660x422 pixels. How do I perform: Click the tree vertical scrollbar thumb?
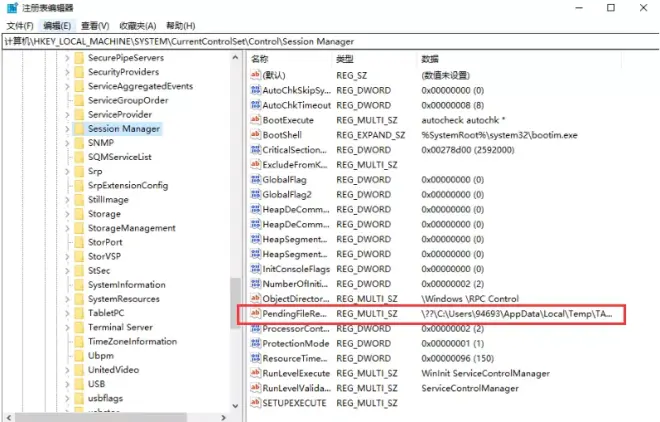point(235,302)
